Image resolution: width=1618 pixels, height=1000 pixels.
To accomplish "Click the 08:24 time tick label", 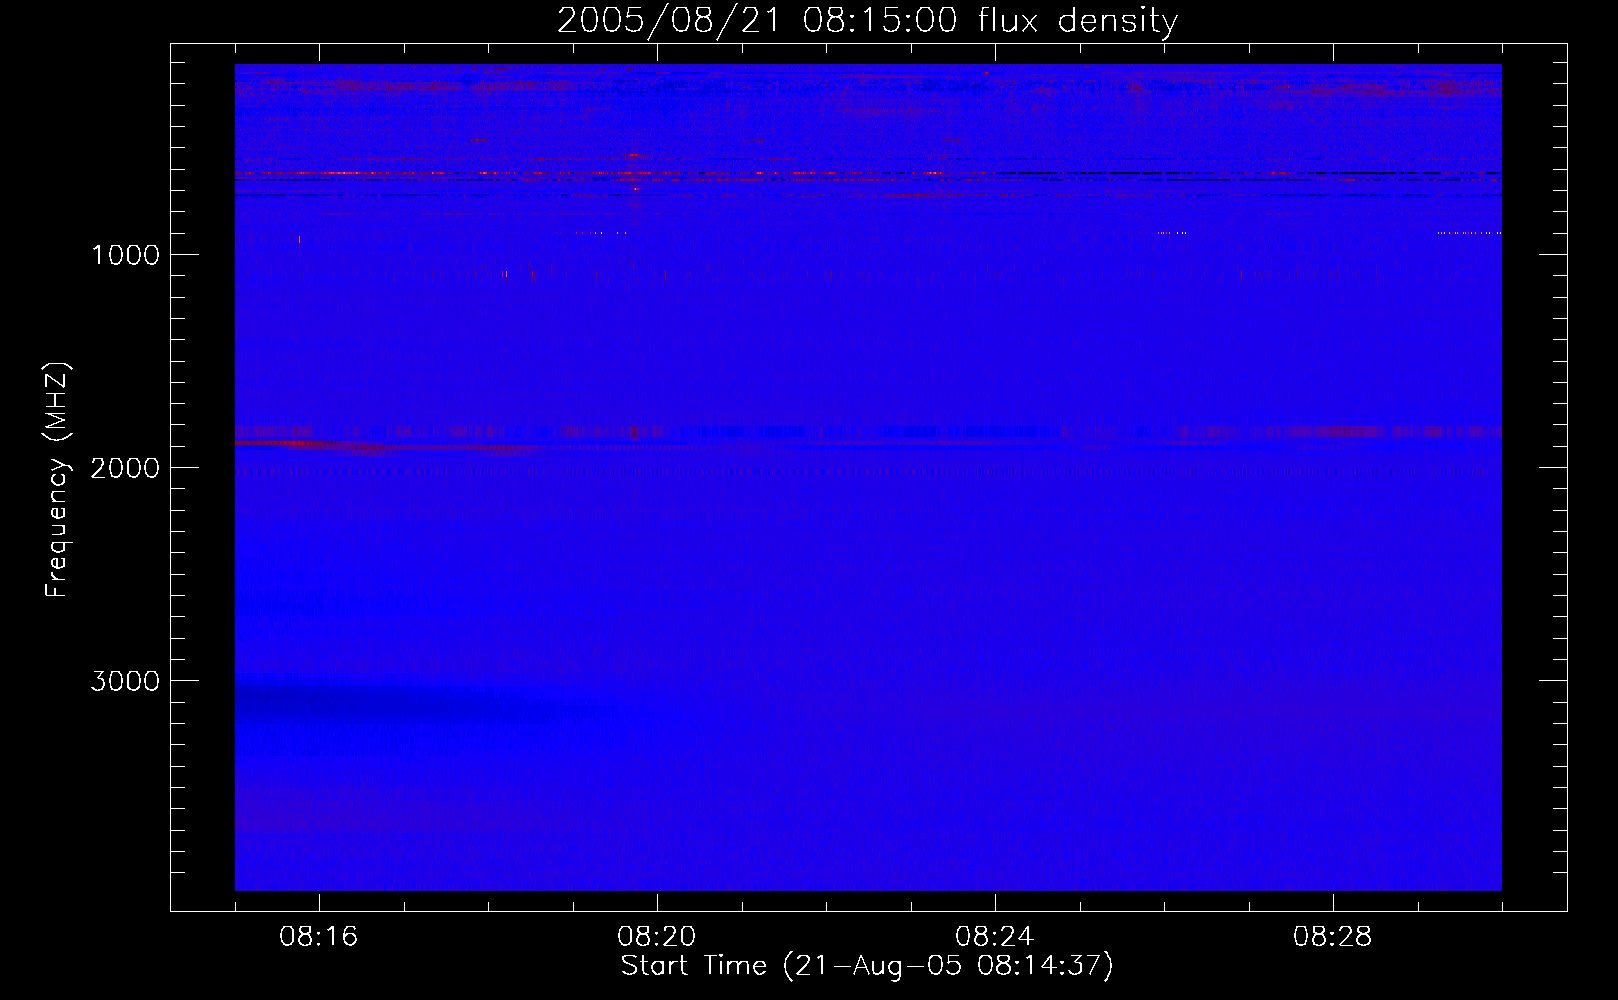I will 995,937.
